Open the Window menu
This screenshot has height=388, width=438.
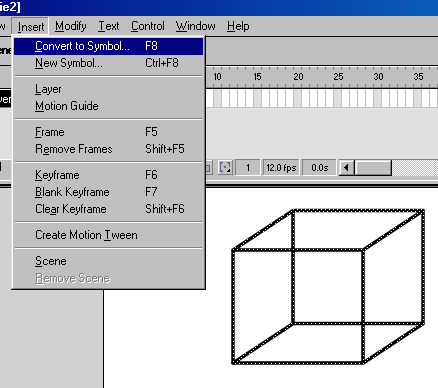coord(196,26)
